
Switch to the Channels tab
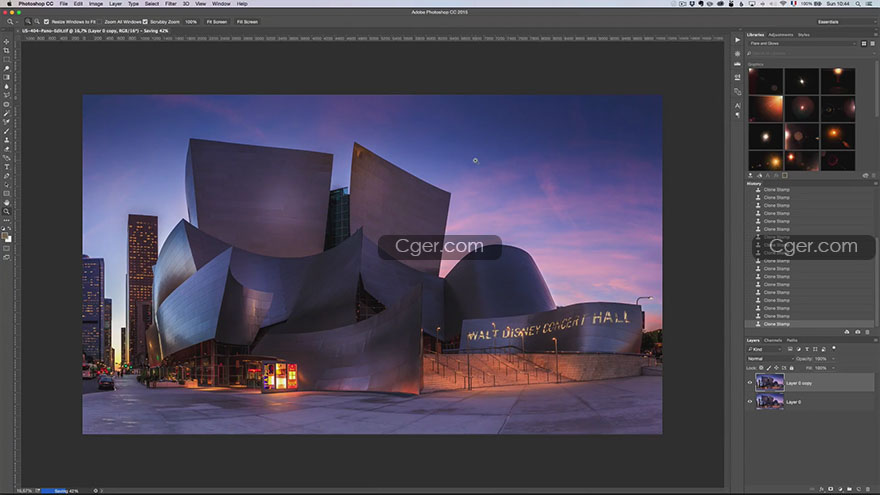(773, 340)
